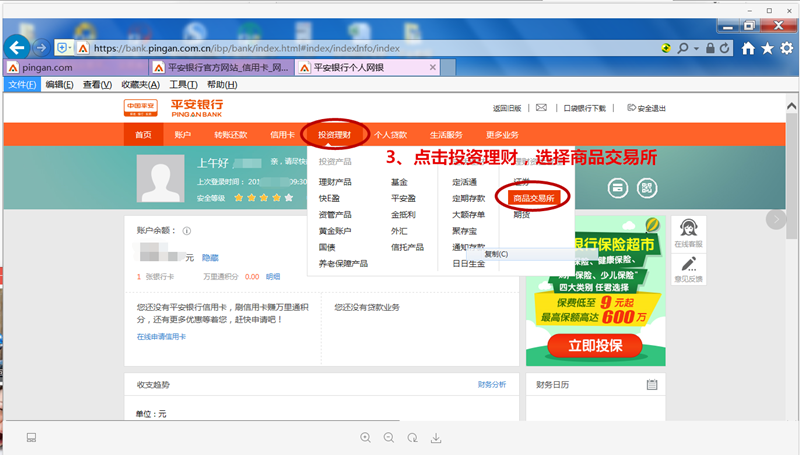Click the envelope messages icon
800x455 pixels.
click(541, 108)
